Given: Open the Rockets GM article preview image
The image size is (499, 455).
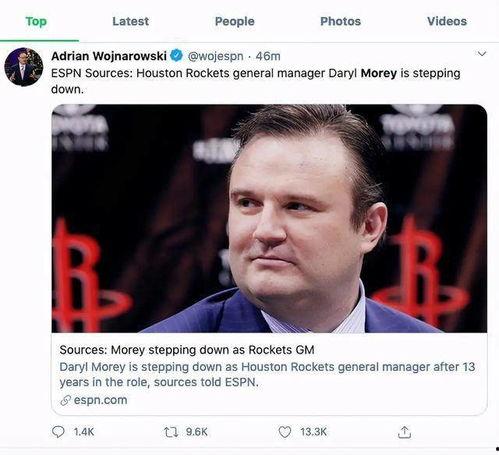Looking at the screenshot, I should 269,218.
